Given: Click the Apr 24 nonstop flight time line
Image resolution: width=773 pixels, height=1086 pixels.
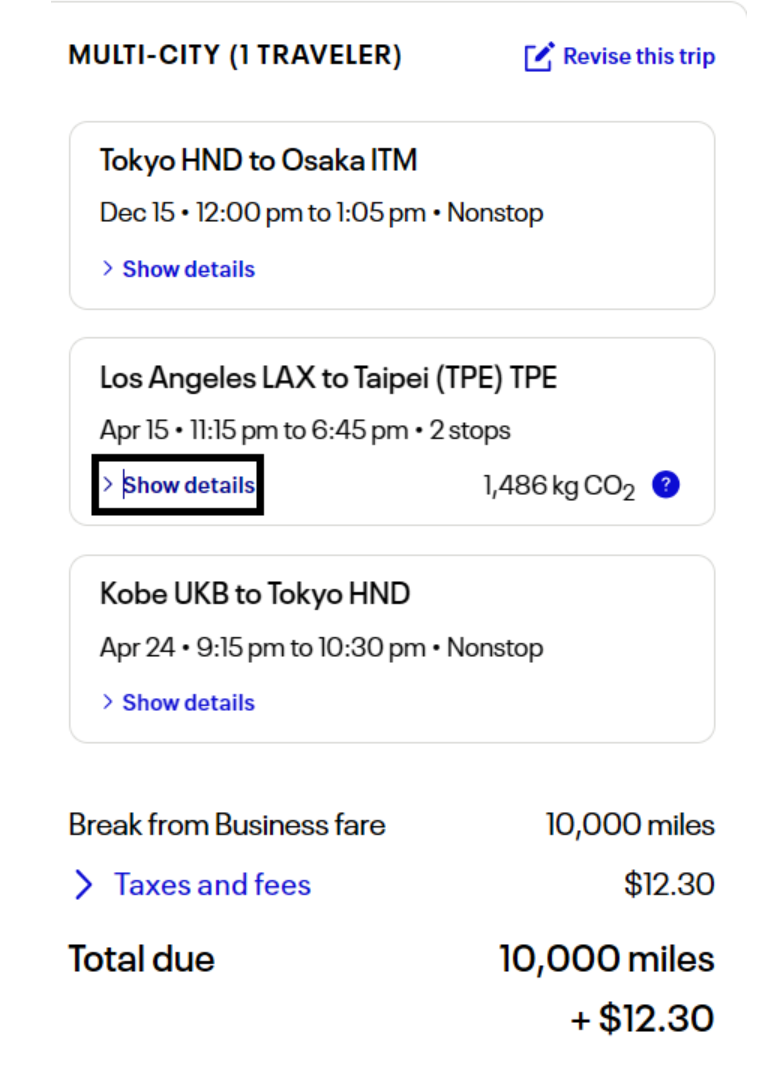Looking at the screenshot, I should pos(321,648).
